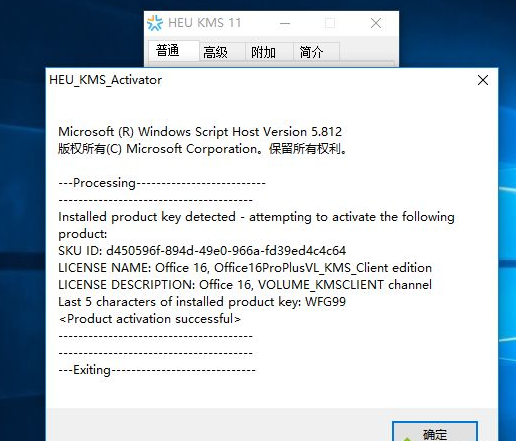
Task: Click the LICENSE NAME Office16ProPlusVL line
Action: click(245, 268)
